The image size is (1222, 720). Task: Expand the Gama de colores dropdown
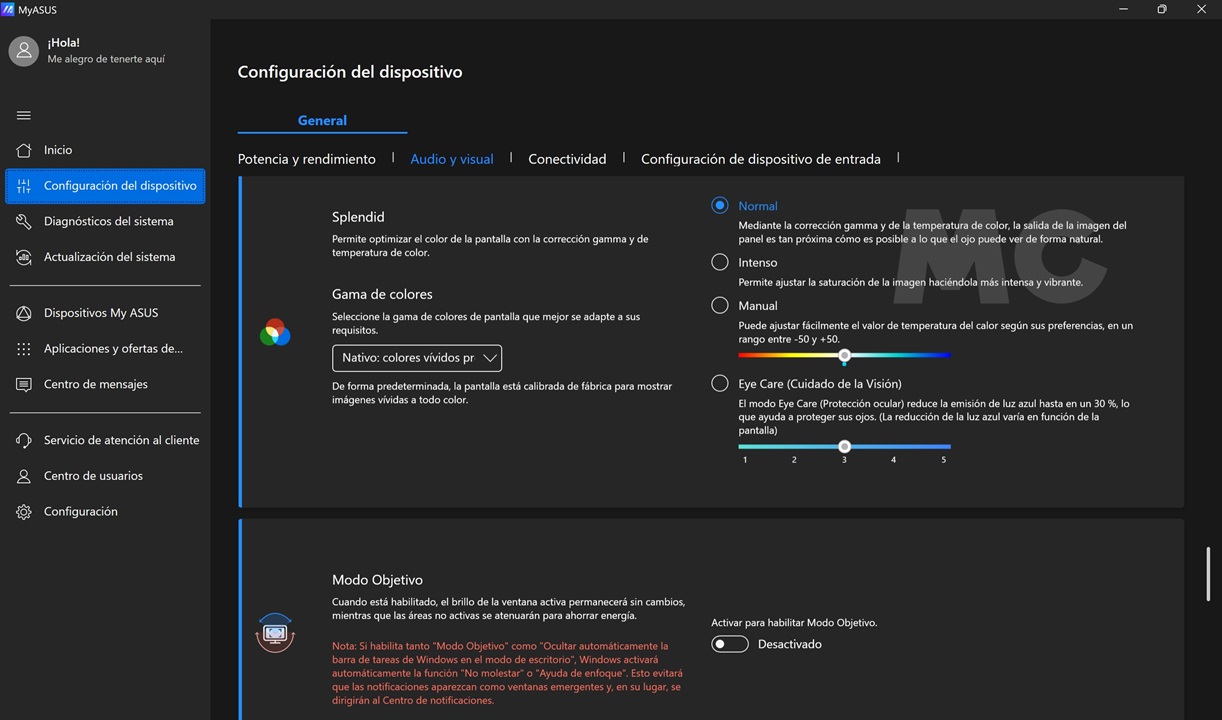[417, 358]
